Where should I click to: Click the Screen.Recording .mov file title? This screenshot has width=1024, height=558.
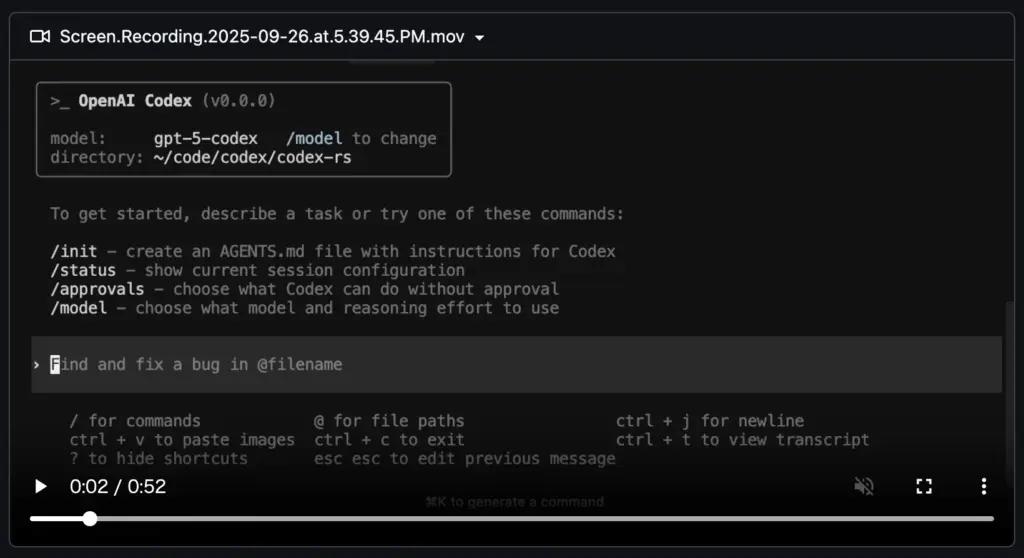pos(264,37)
